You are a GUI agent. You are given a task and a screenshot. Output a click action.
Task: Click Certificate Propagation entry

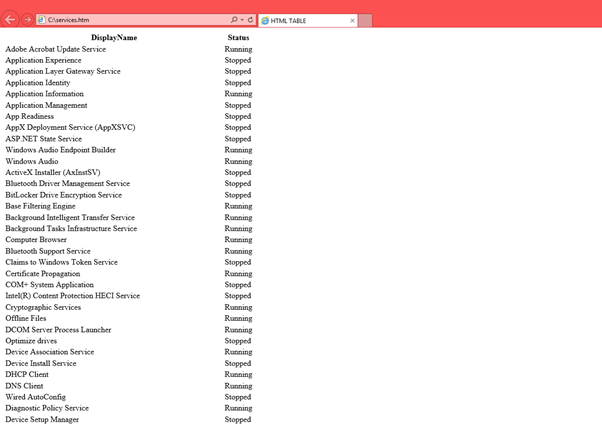[x=43, y=274]
